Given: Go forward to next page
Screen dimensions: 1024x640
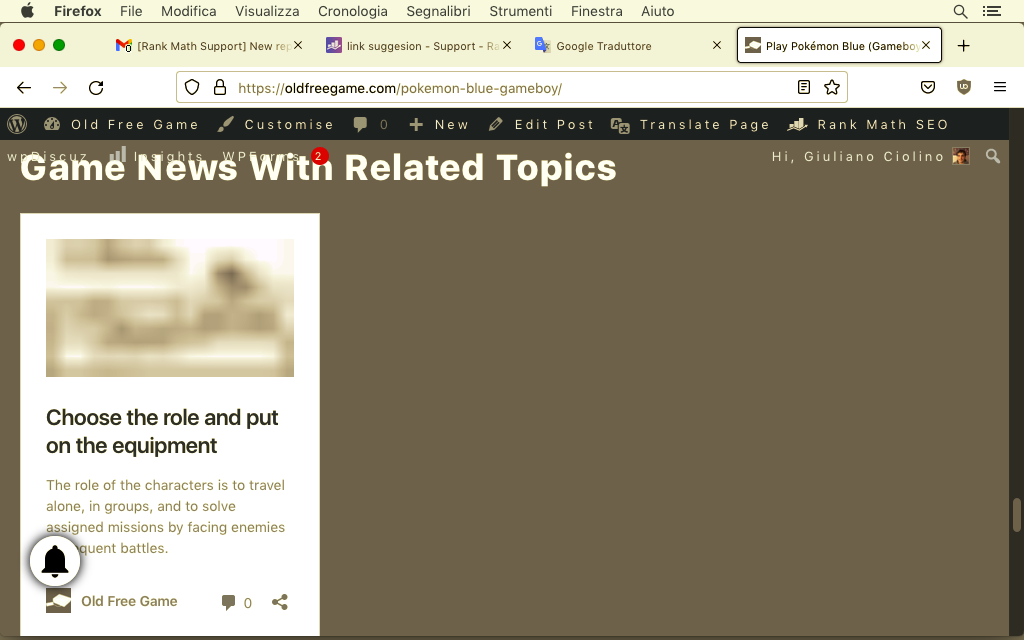Looking at the screenshot, I should [x=60, y=88].
